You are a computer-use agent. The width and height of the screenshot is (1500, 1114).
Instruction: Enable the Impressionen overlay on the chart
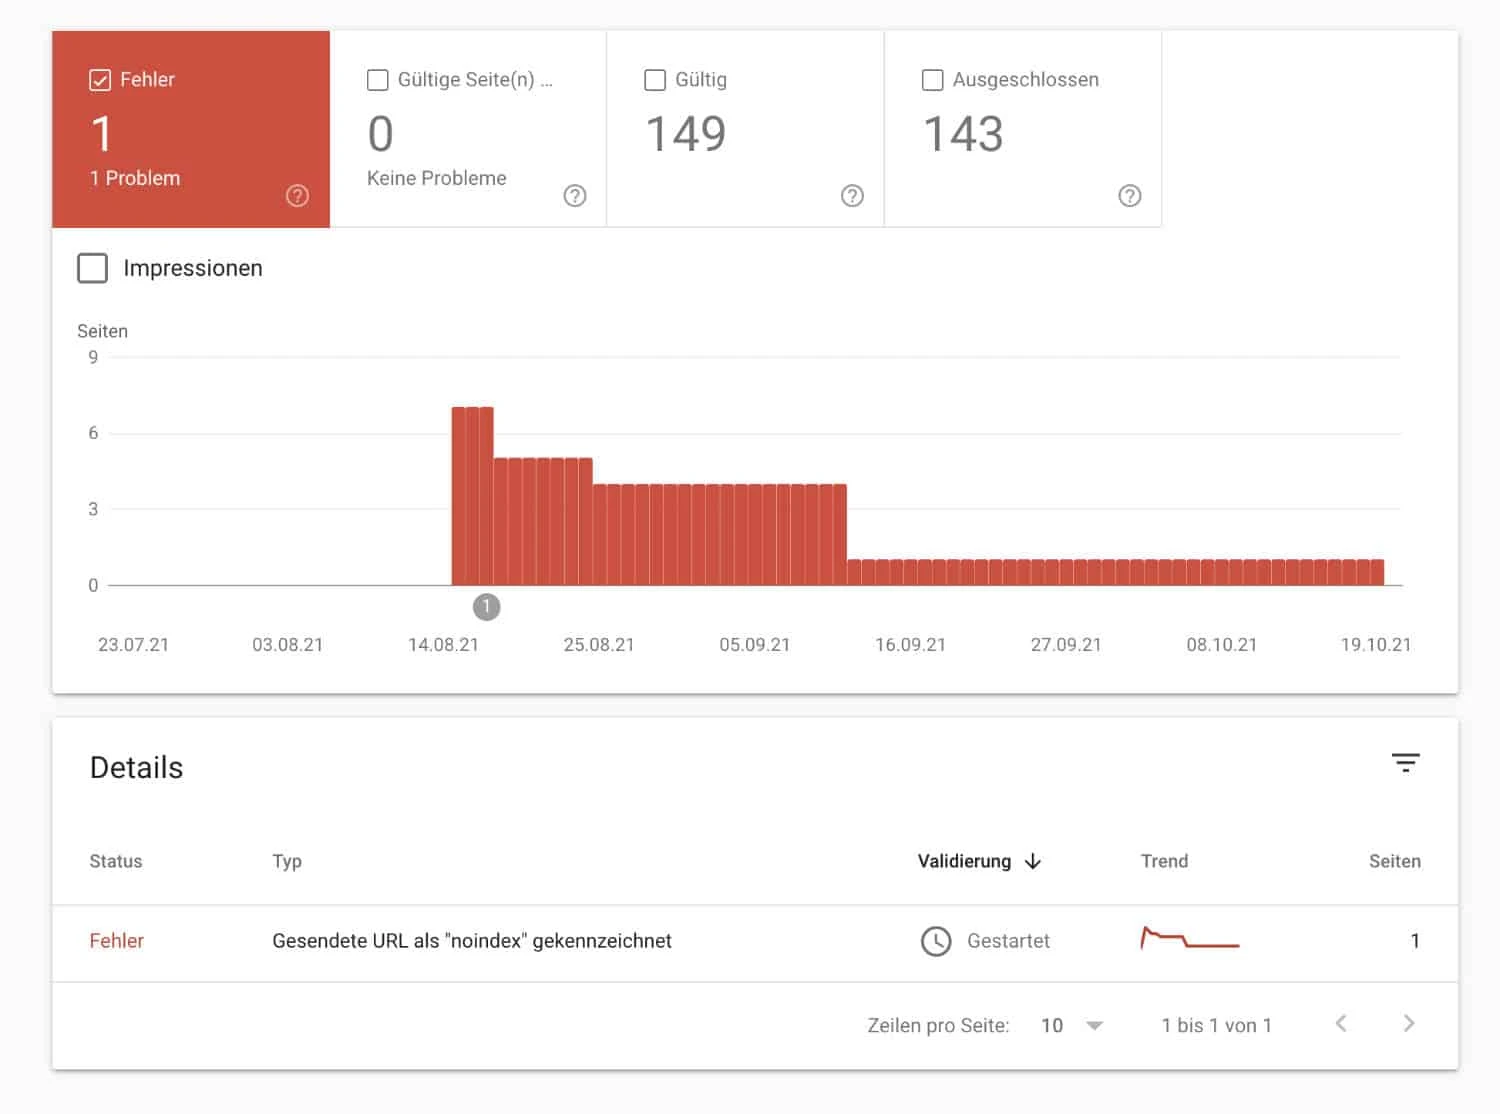(92, 268)
